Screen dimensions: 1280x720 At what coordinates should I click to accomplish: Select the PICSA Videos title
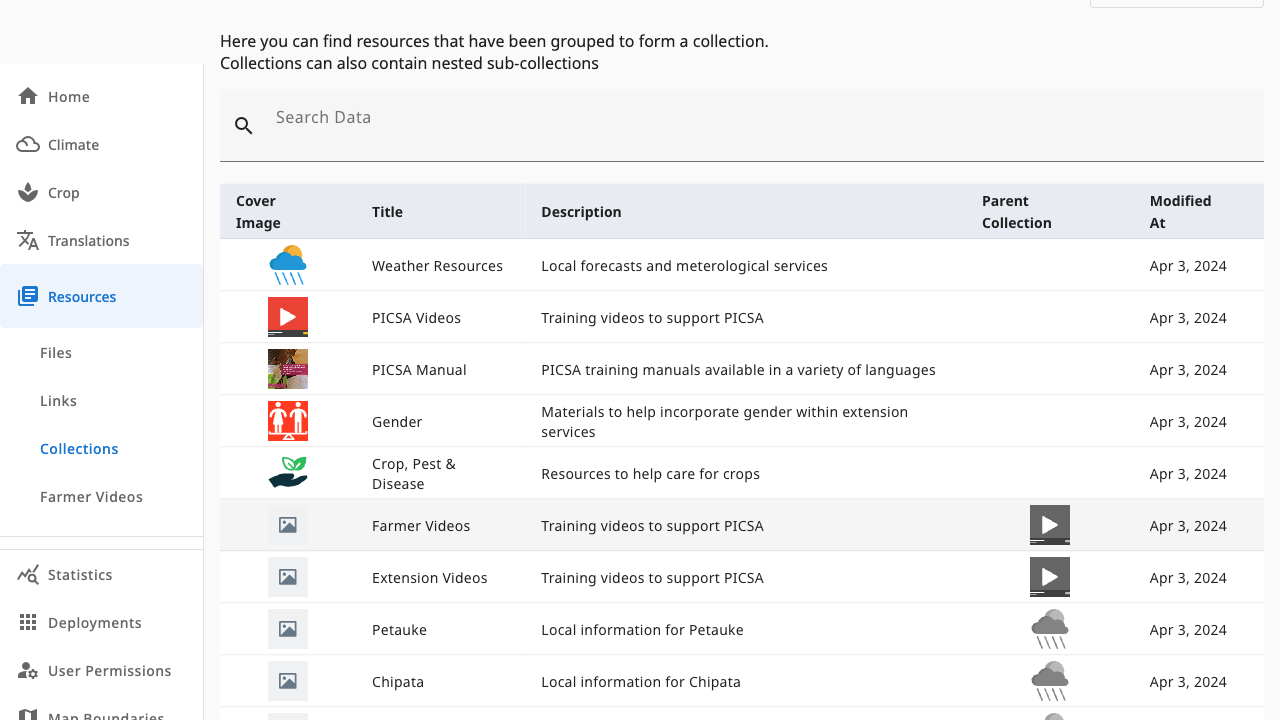pyautogui.click(x=416, y=317)
